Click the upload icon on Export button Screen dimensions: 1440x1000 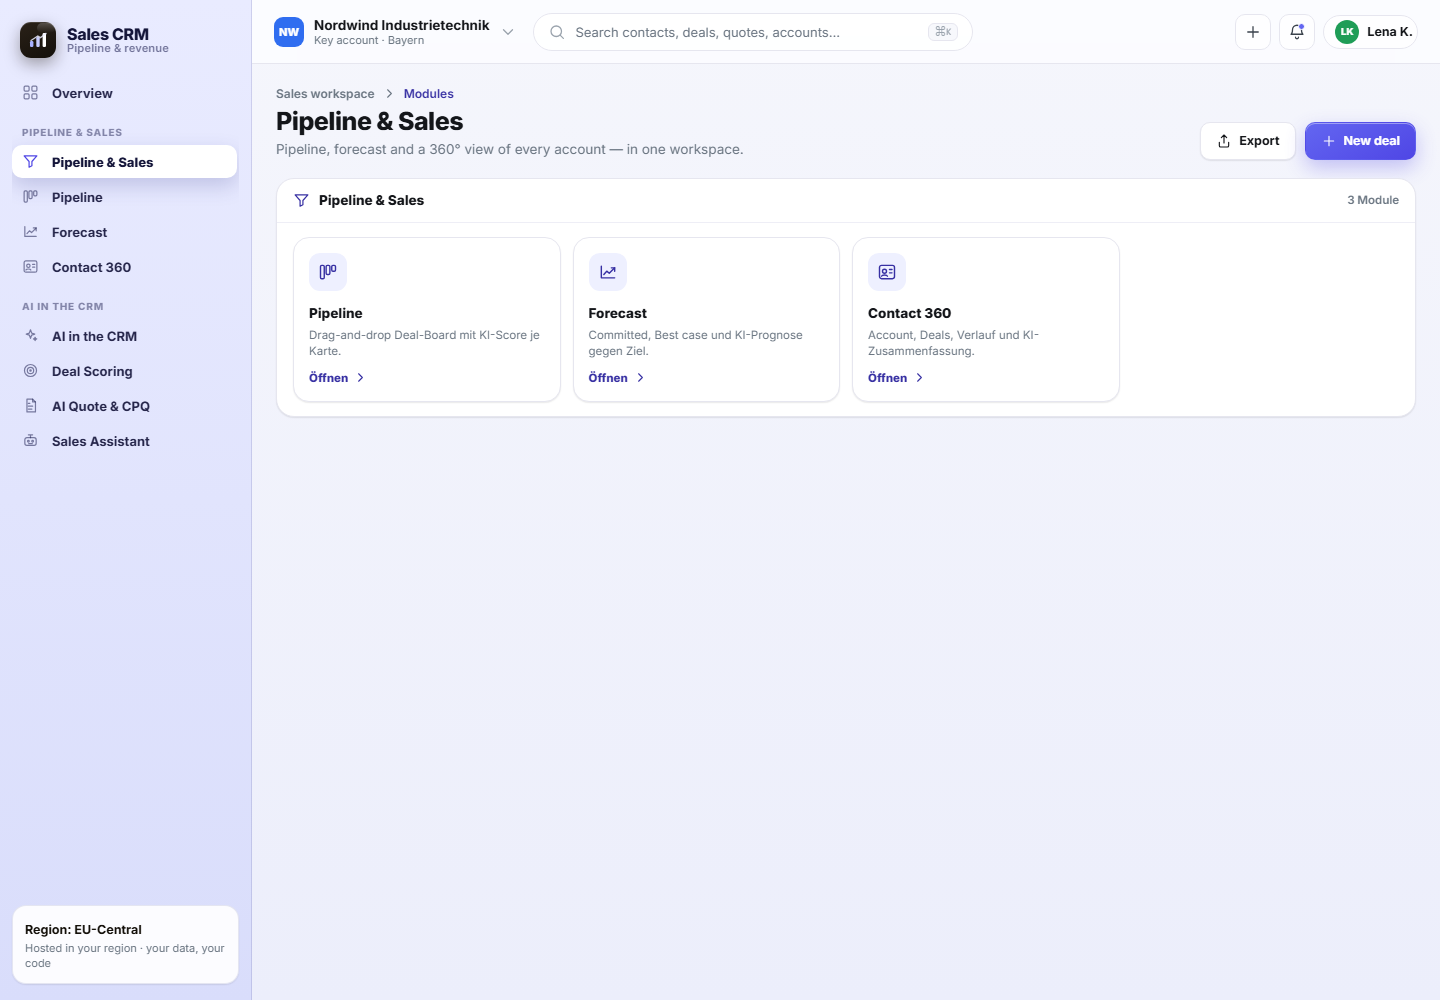click(1224, 141)
